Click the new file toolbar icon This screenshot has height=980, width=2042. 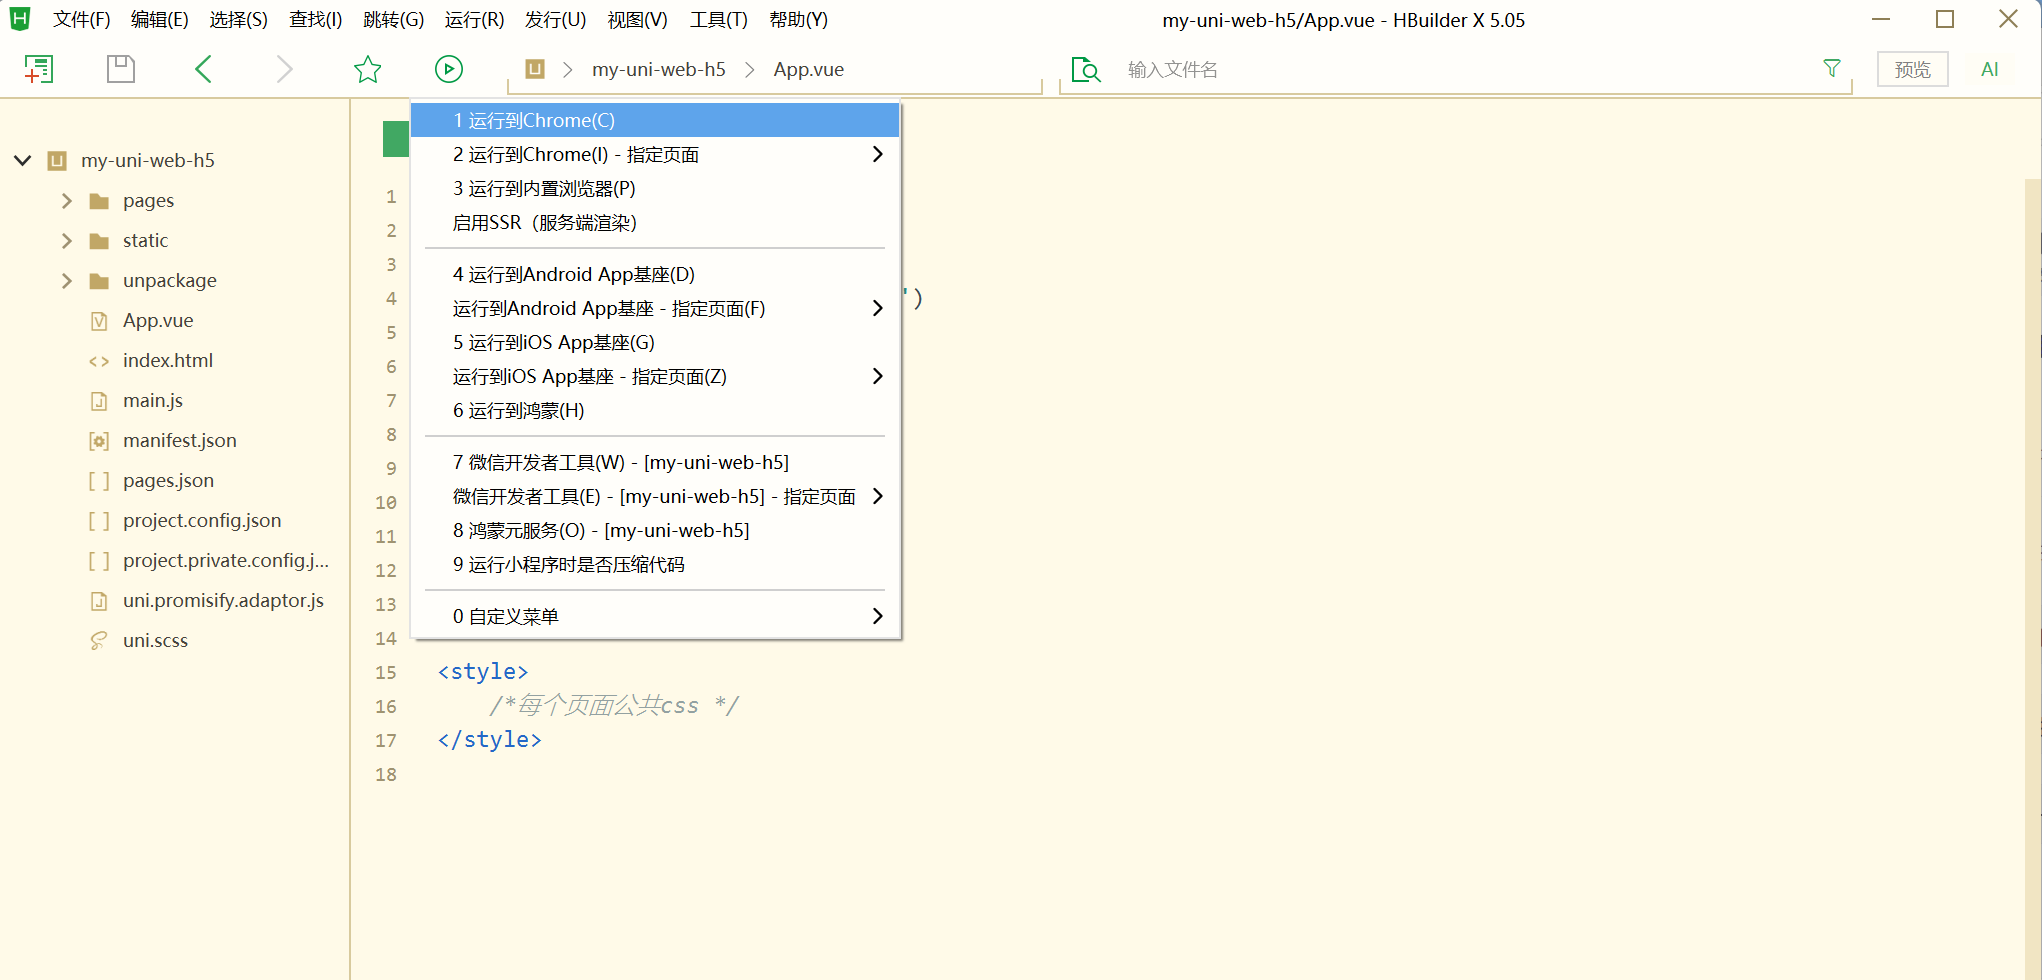pyautogui.click(x=38, y=69)
